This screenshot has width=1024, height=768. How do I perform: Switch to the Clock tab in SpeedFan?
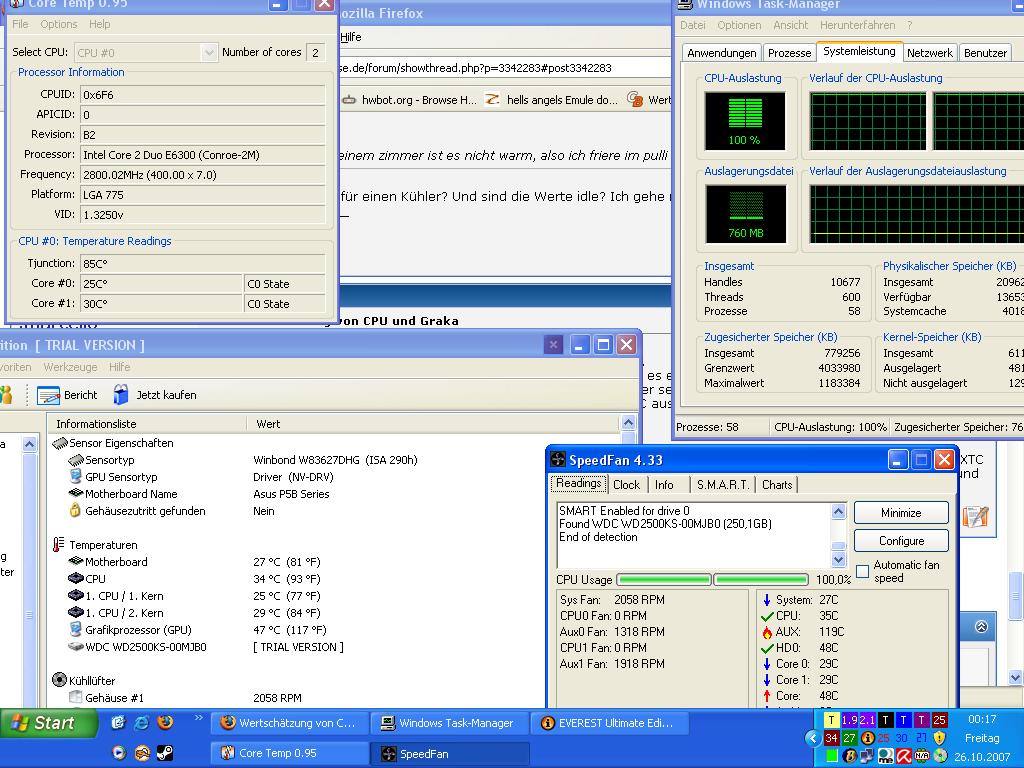tap(626, 485)
